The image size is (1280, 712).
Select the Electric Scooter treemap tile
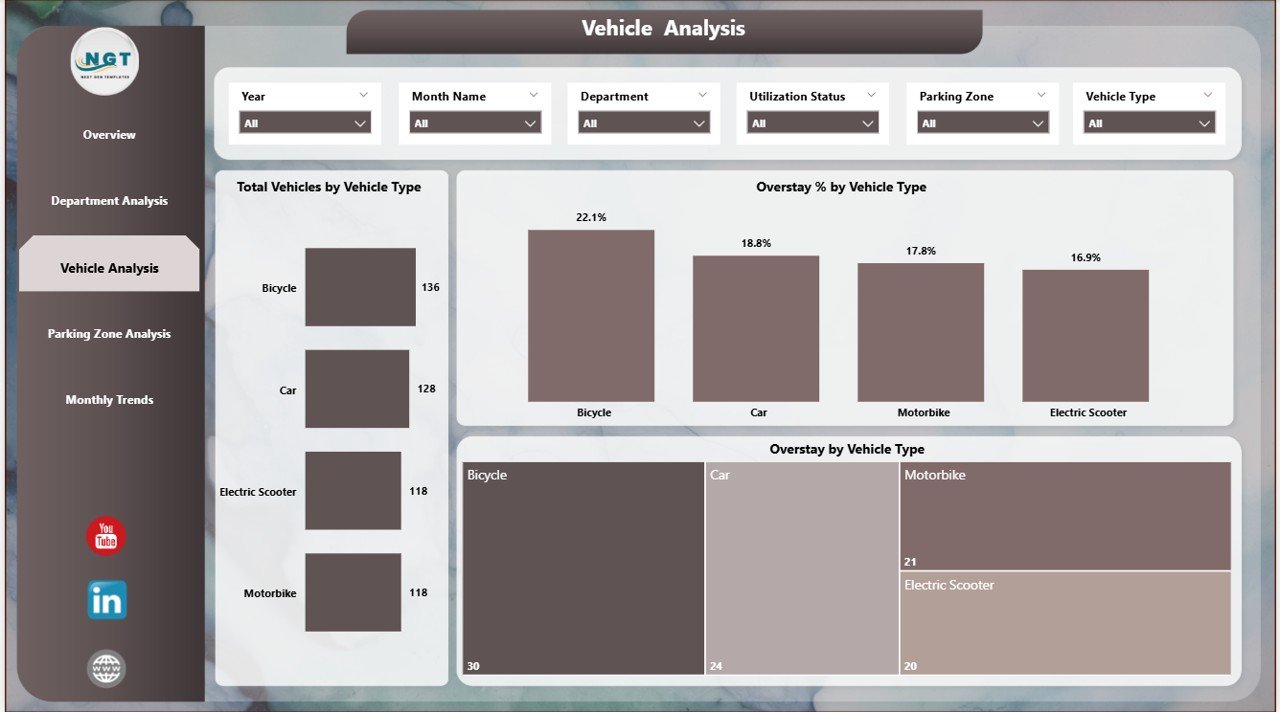(x=1065, y=623)
